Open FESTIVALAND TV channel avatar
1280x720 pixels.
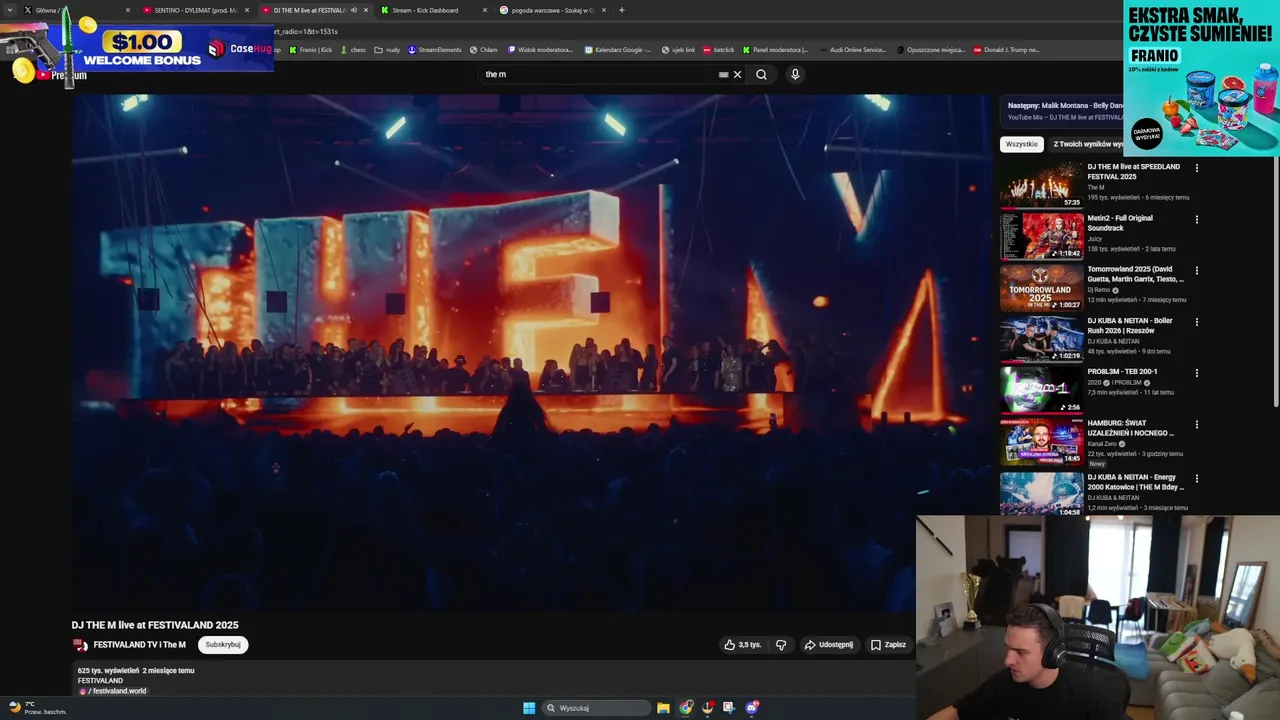[80, 645]
